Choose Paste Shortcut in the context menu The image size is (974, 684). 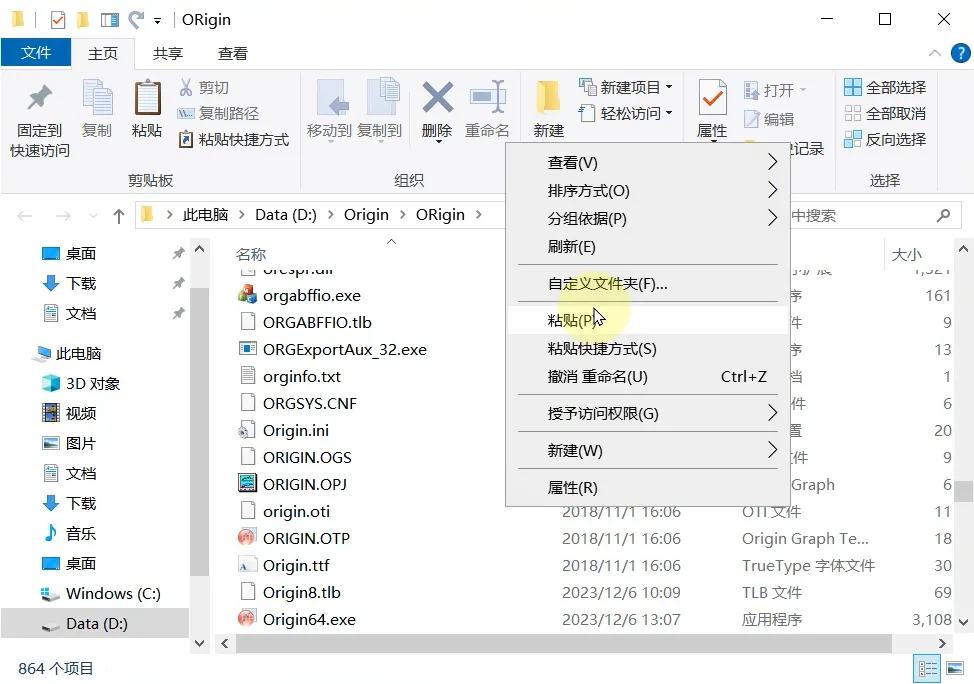tap(648, 349)
